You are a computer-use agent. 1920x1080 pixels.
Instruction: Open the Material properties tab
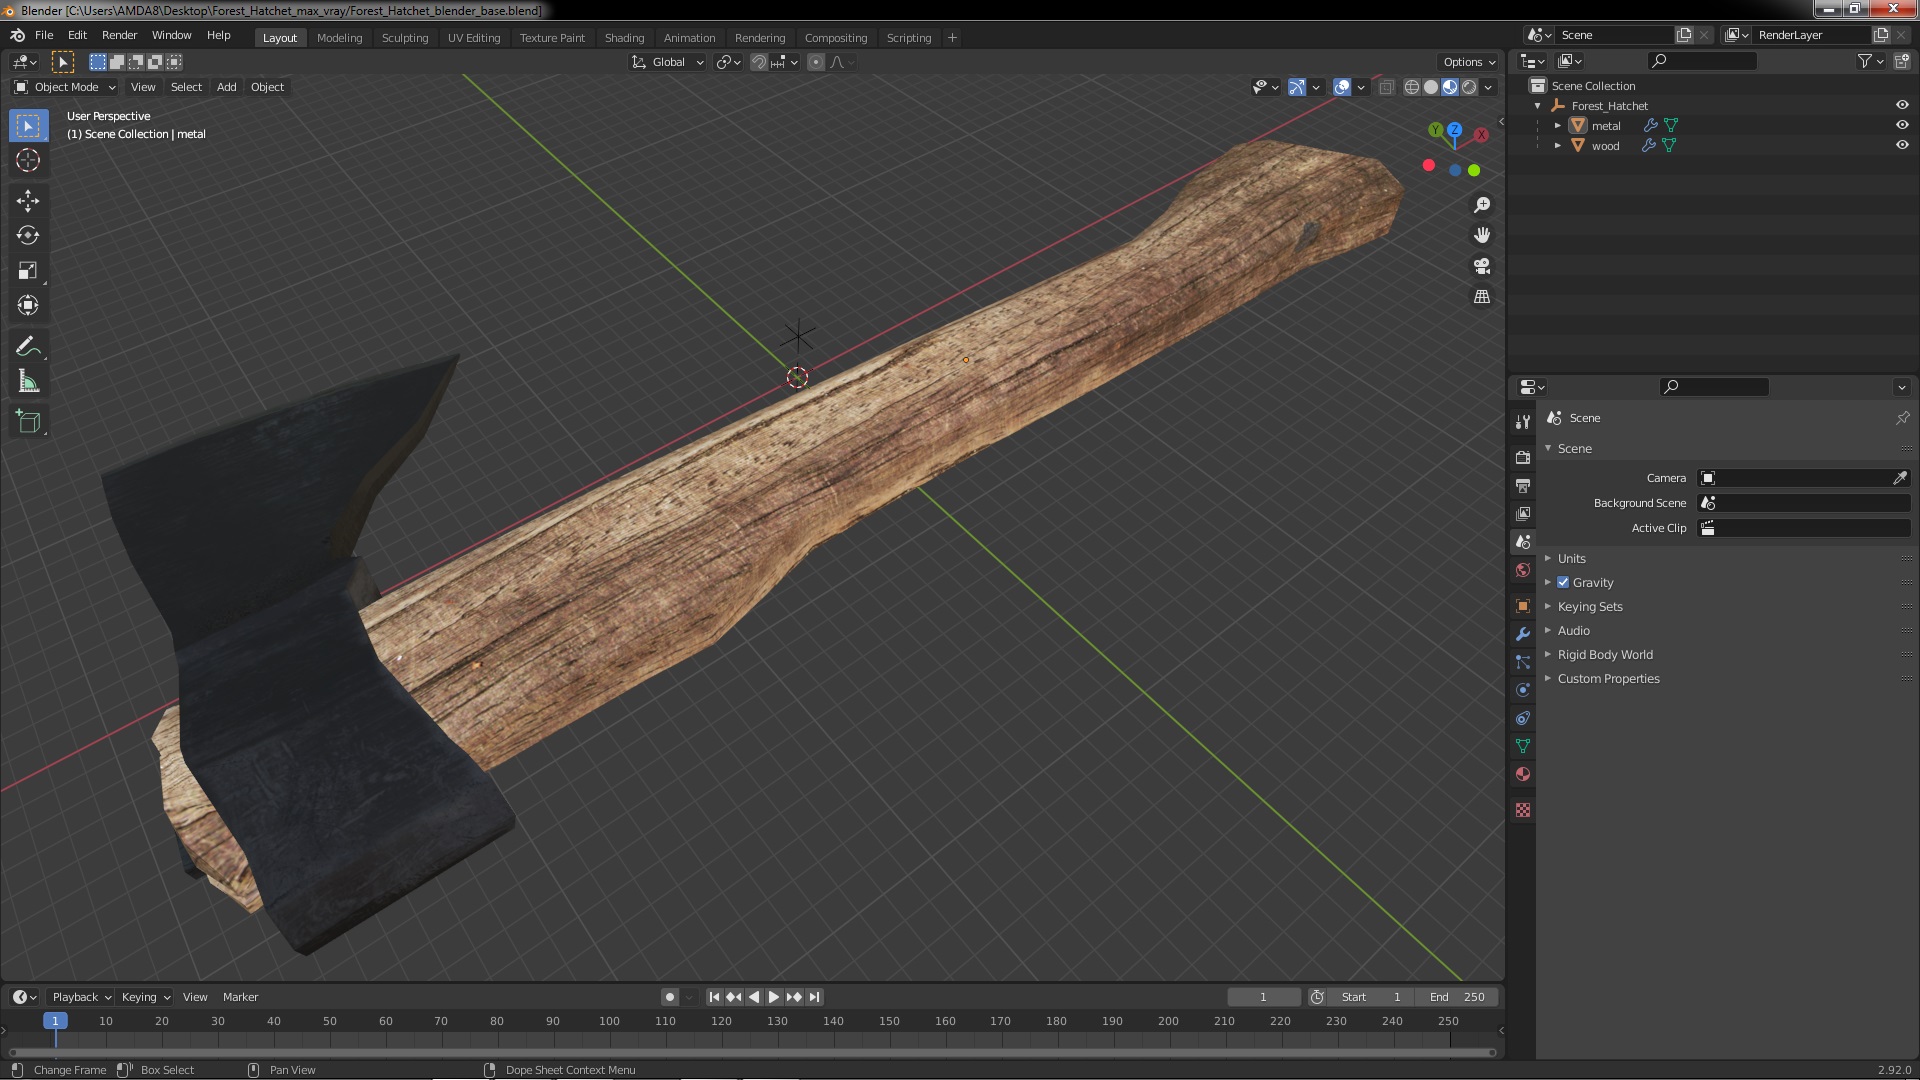tap(1523, 775)
